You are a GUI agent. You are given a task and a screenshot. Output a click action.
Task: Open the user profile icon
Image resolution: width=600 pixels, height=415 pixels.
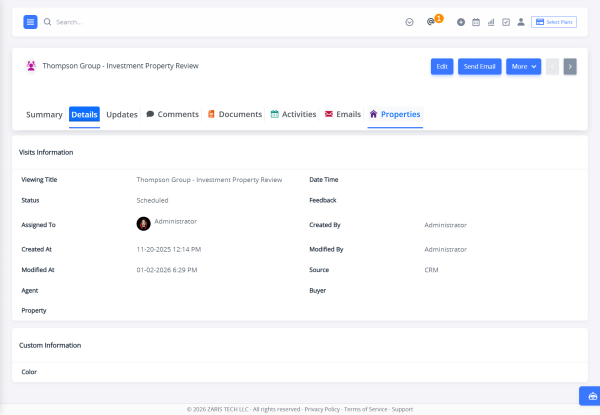click(x=521, y=22)
